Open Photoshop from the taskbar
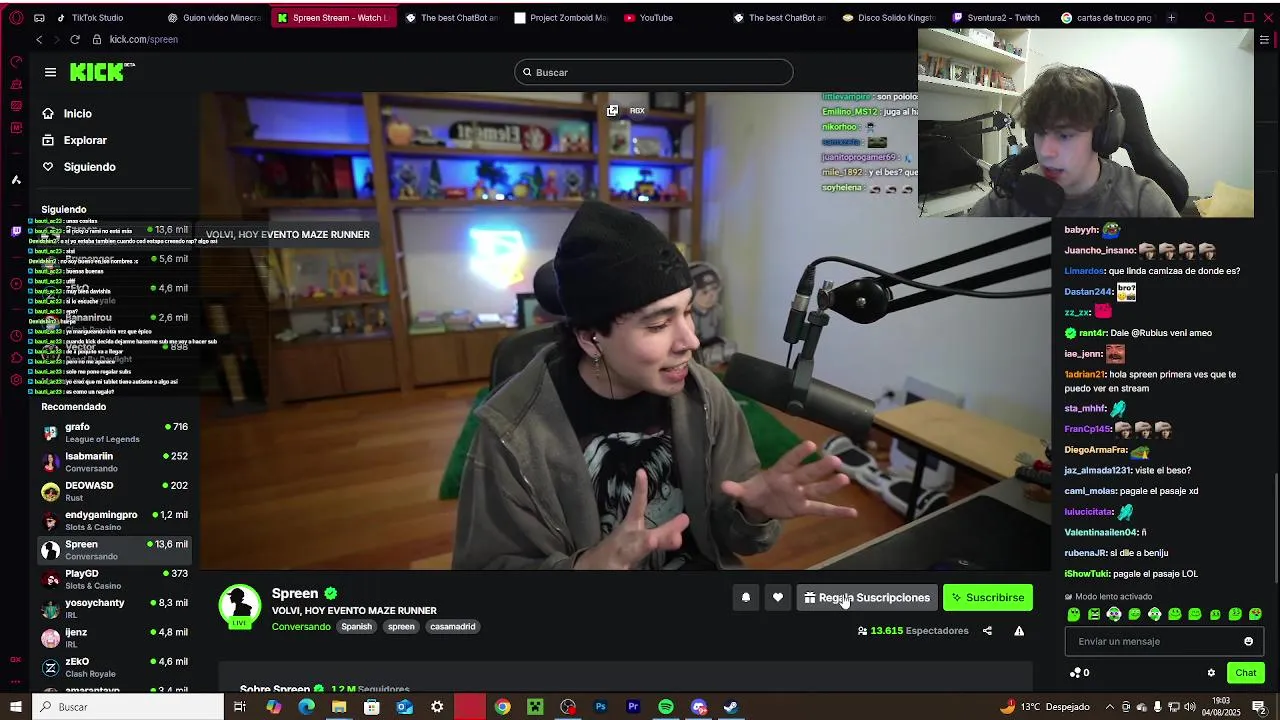Viewport: 1280px width, 720px height. [x=600, y=707]
